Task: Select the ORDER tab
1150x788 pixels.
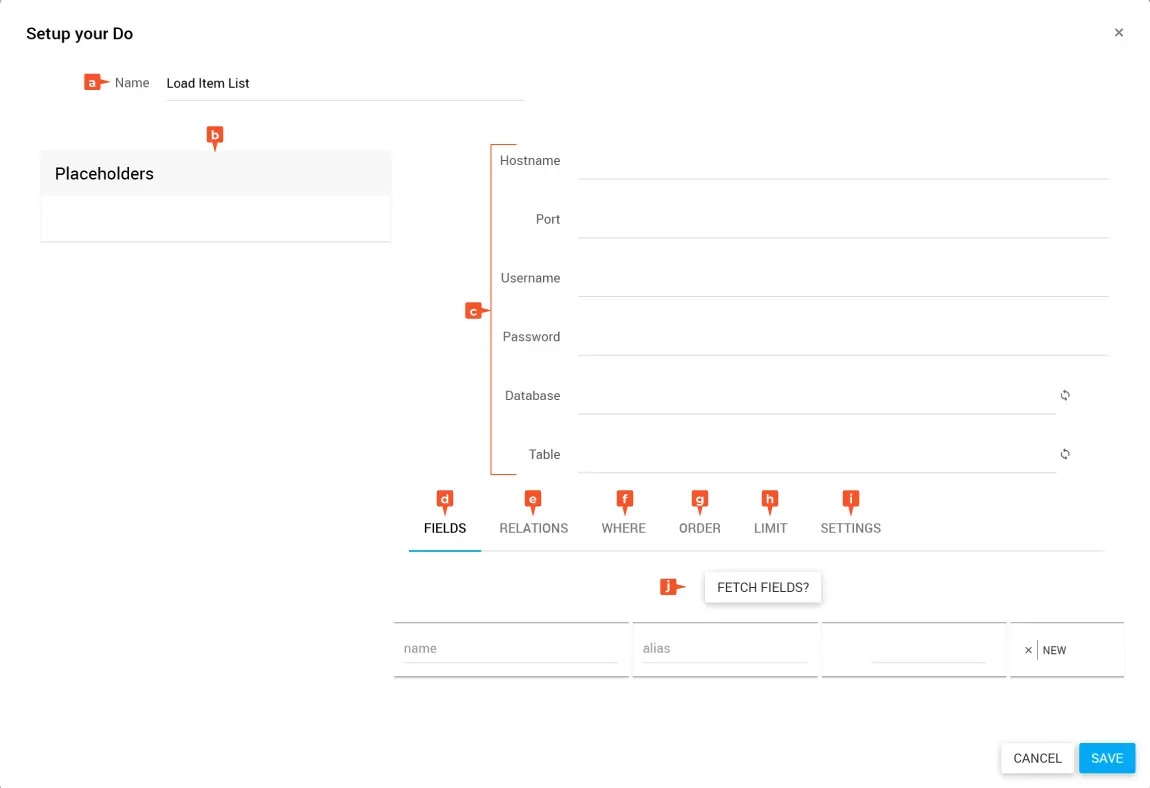Action: coord(699,528)
